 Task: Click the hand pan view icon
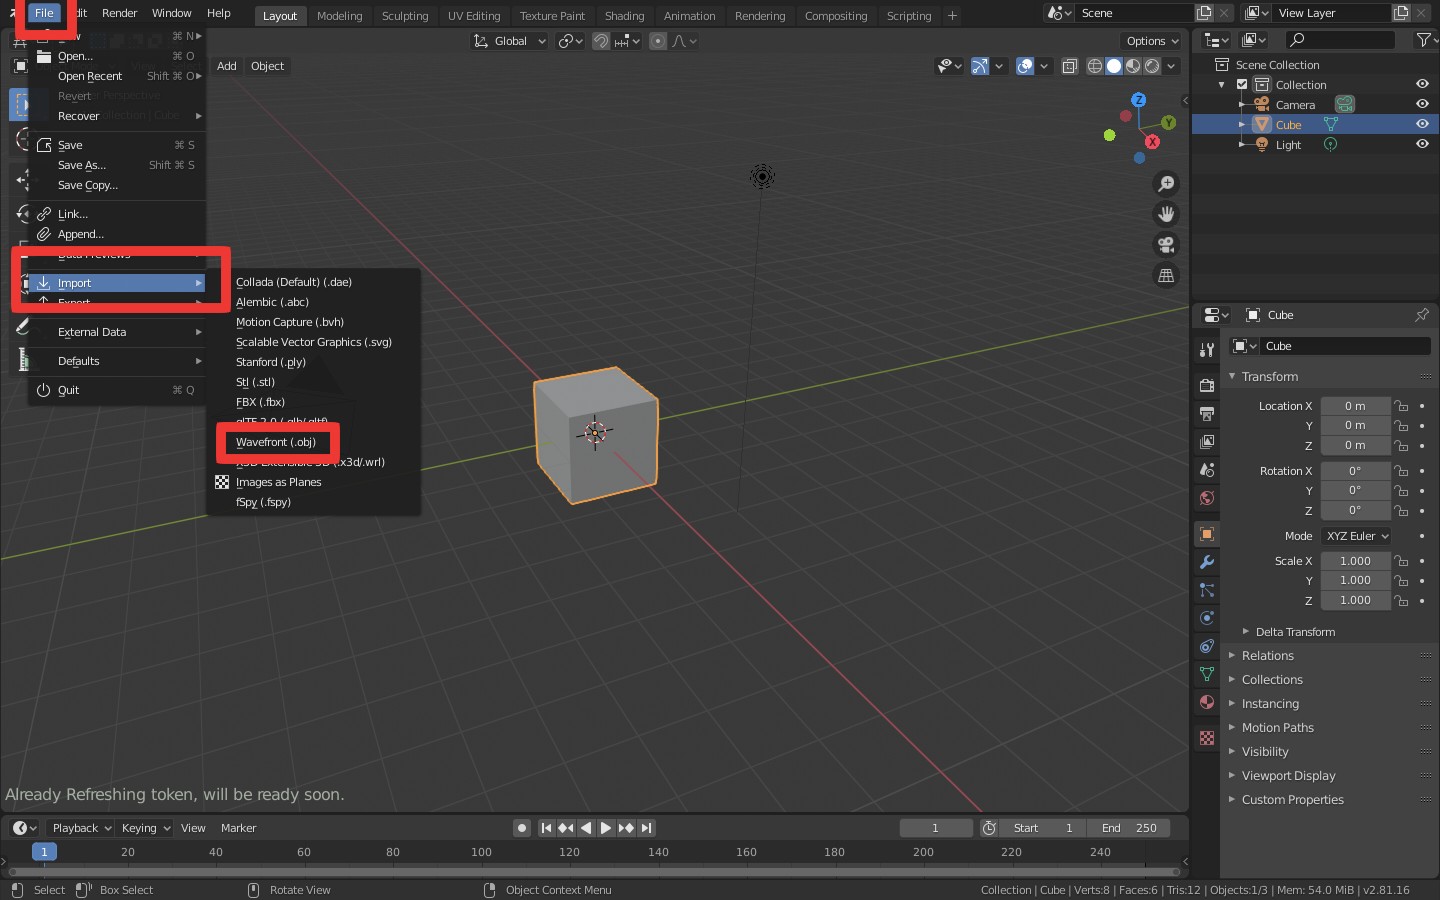(1166, 214)
